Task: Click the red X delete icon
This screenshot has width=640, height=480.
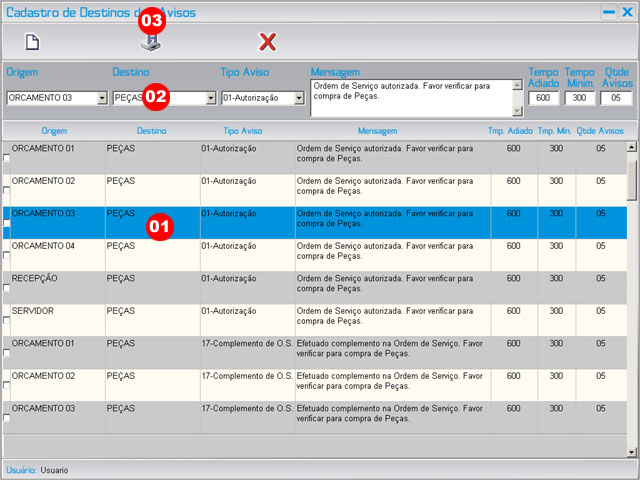Action: (267, 42)
